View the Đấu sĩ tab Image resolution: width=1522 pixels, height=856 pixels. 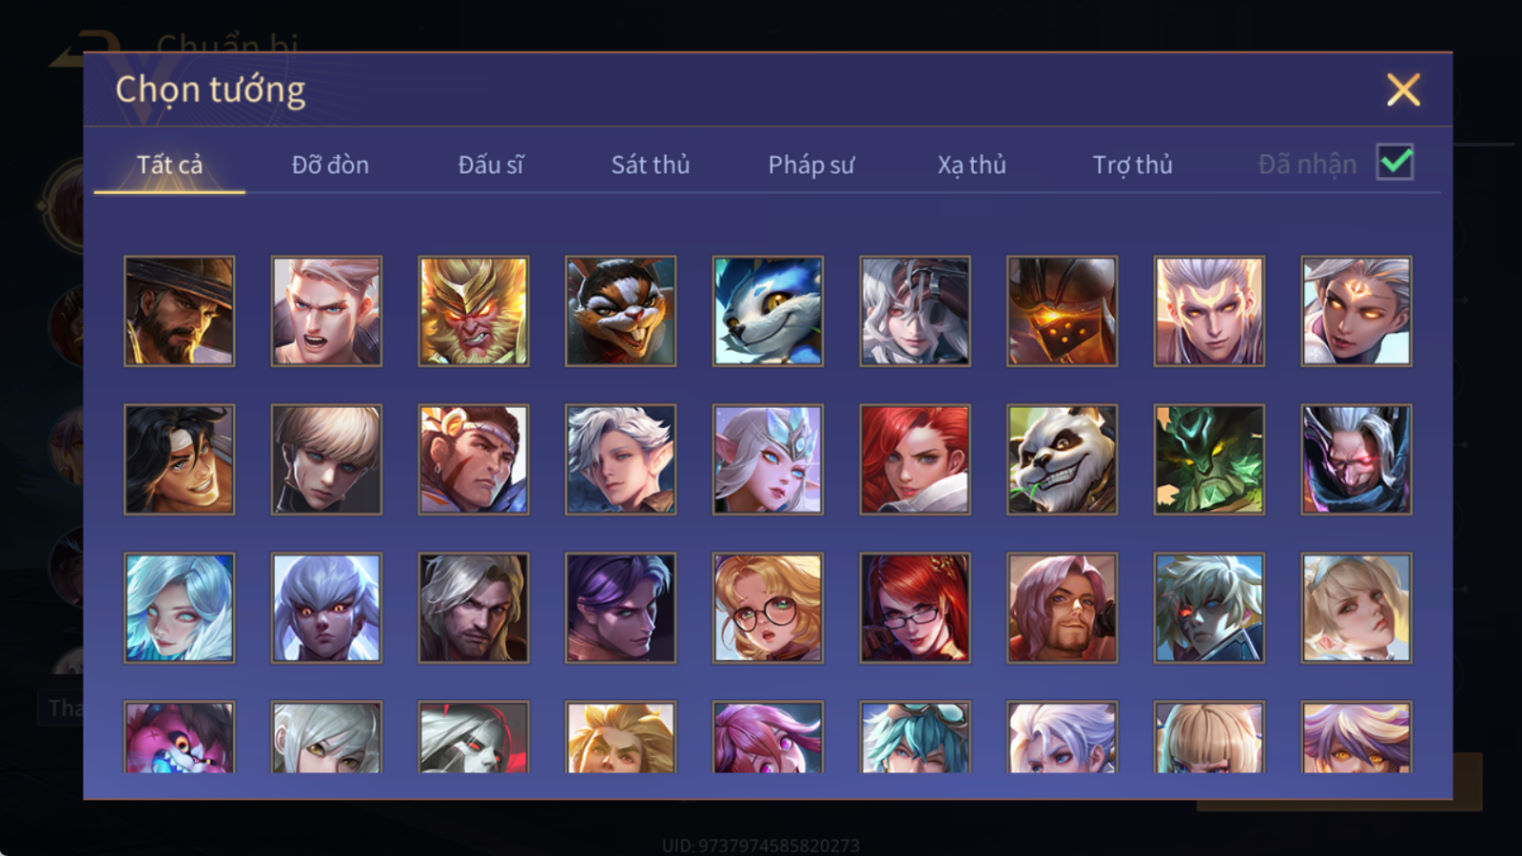coord(490,165)
